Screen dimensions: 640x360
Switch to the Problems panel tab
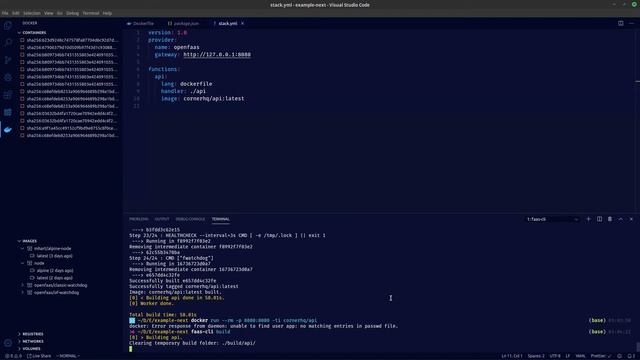[x=139, y=219]
